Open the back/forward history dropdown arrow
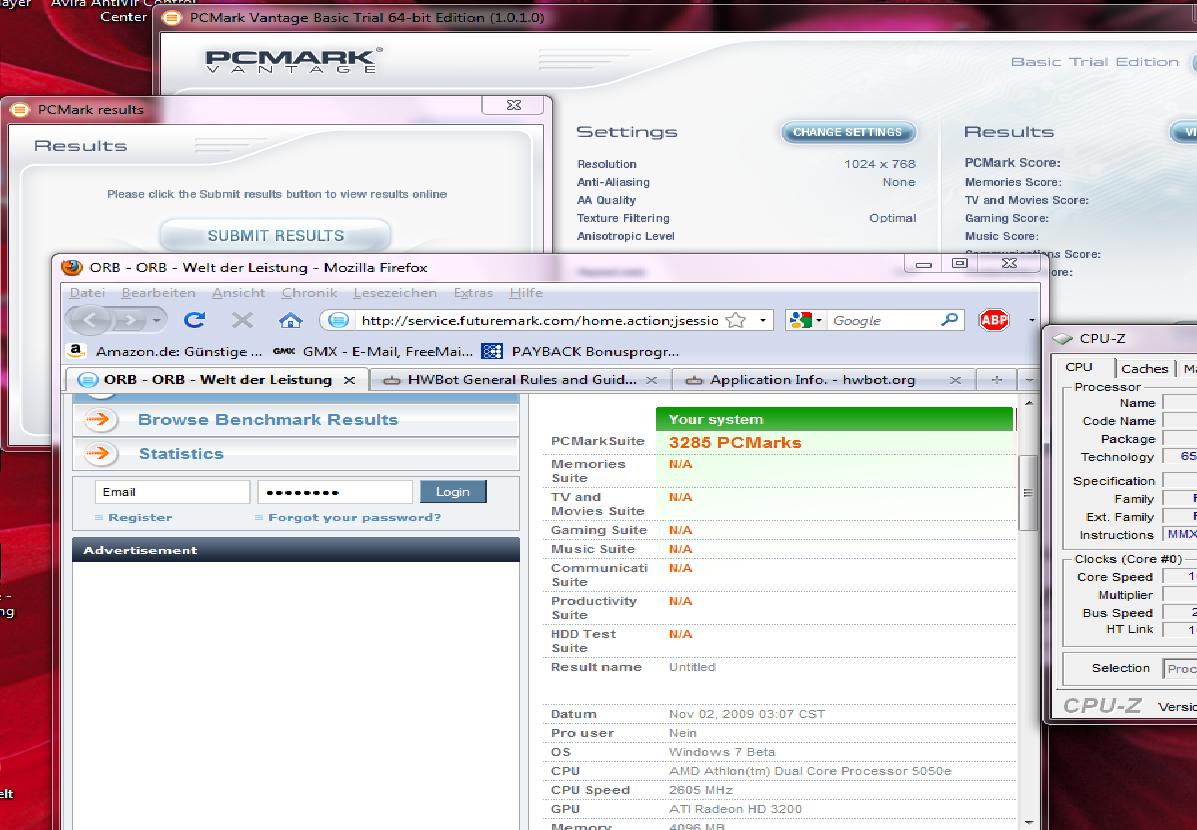Image resolution: width=1197 pixels, height=830 pixels. tap(157, 320)
